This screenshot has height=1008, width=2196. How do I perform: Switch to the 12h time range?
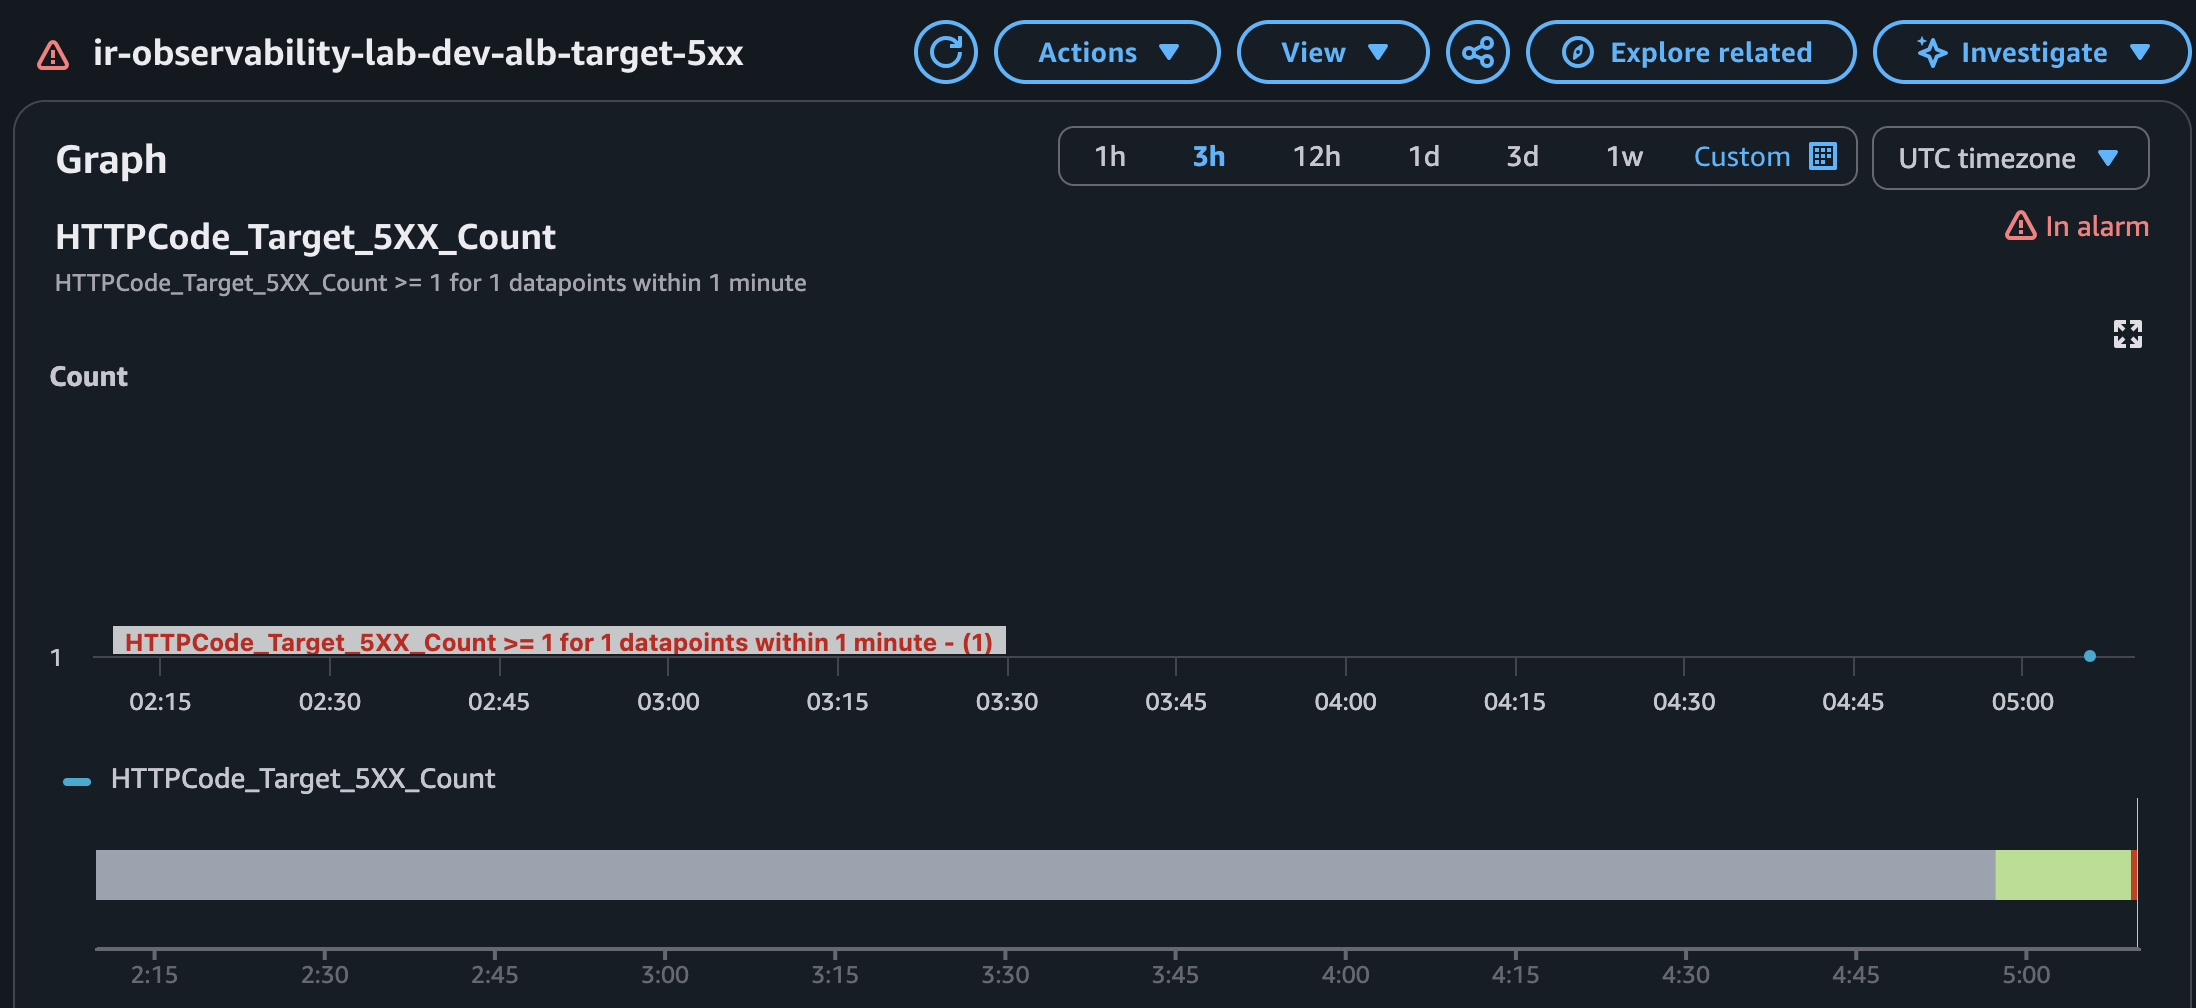(1316, 157)
